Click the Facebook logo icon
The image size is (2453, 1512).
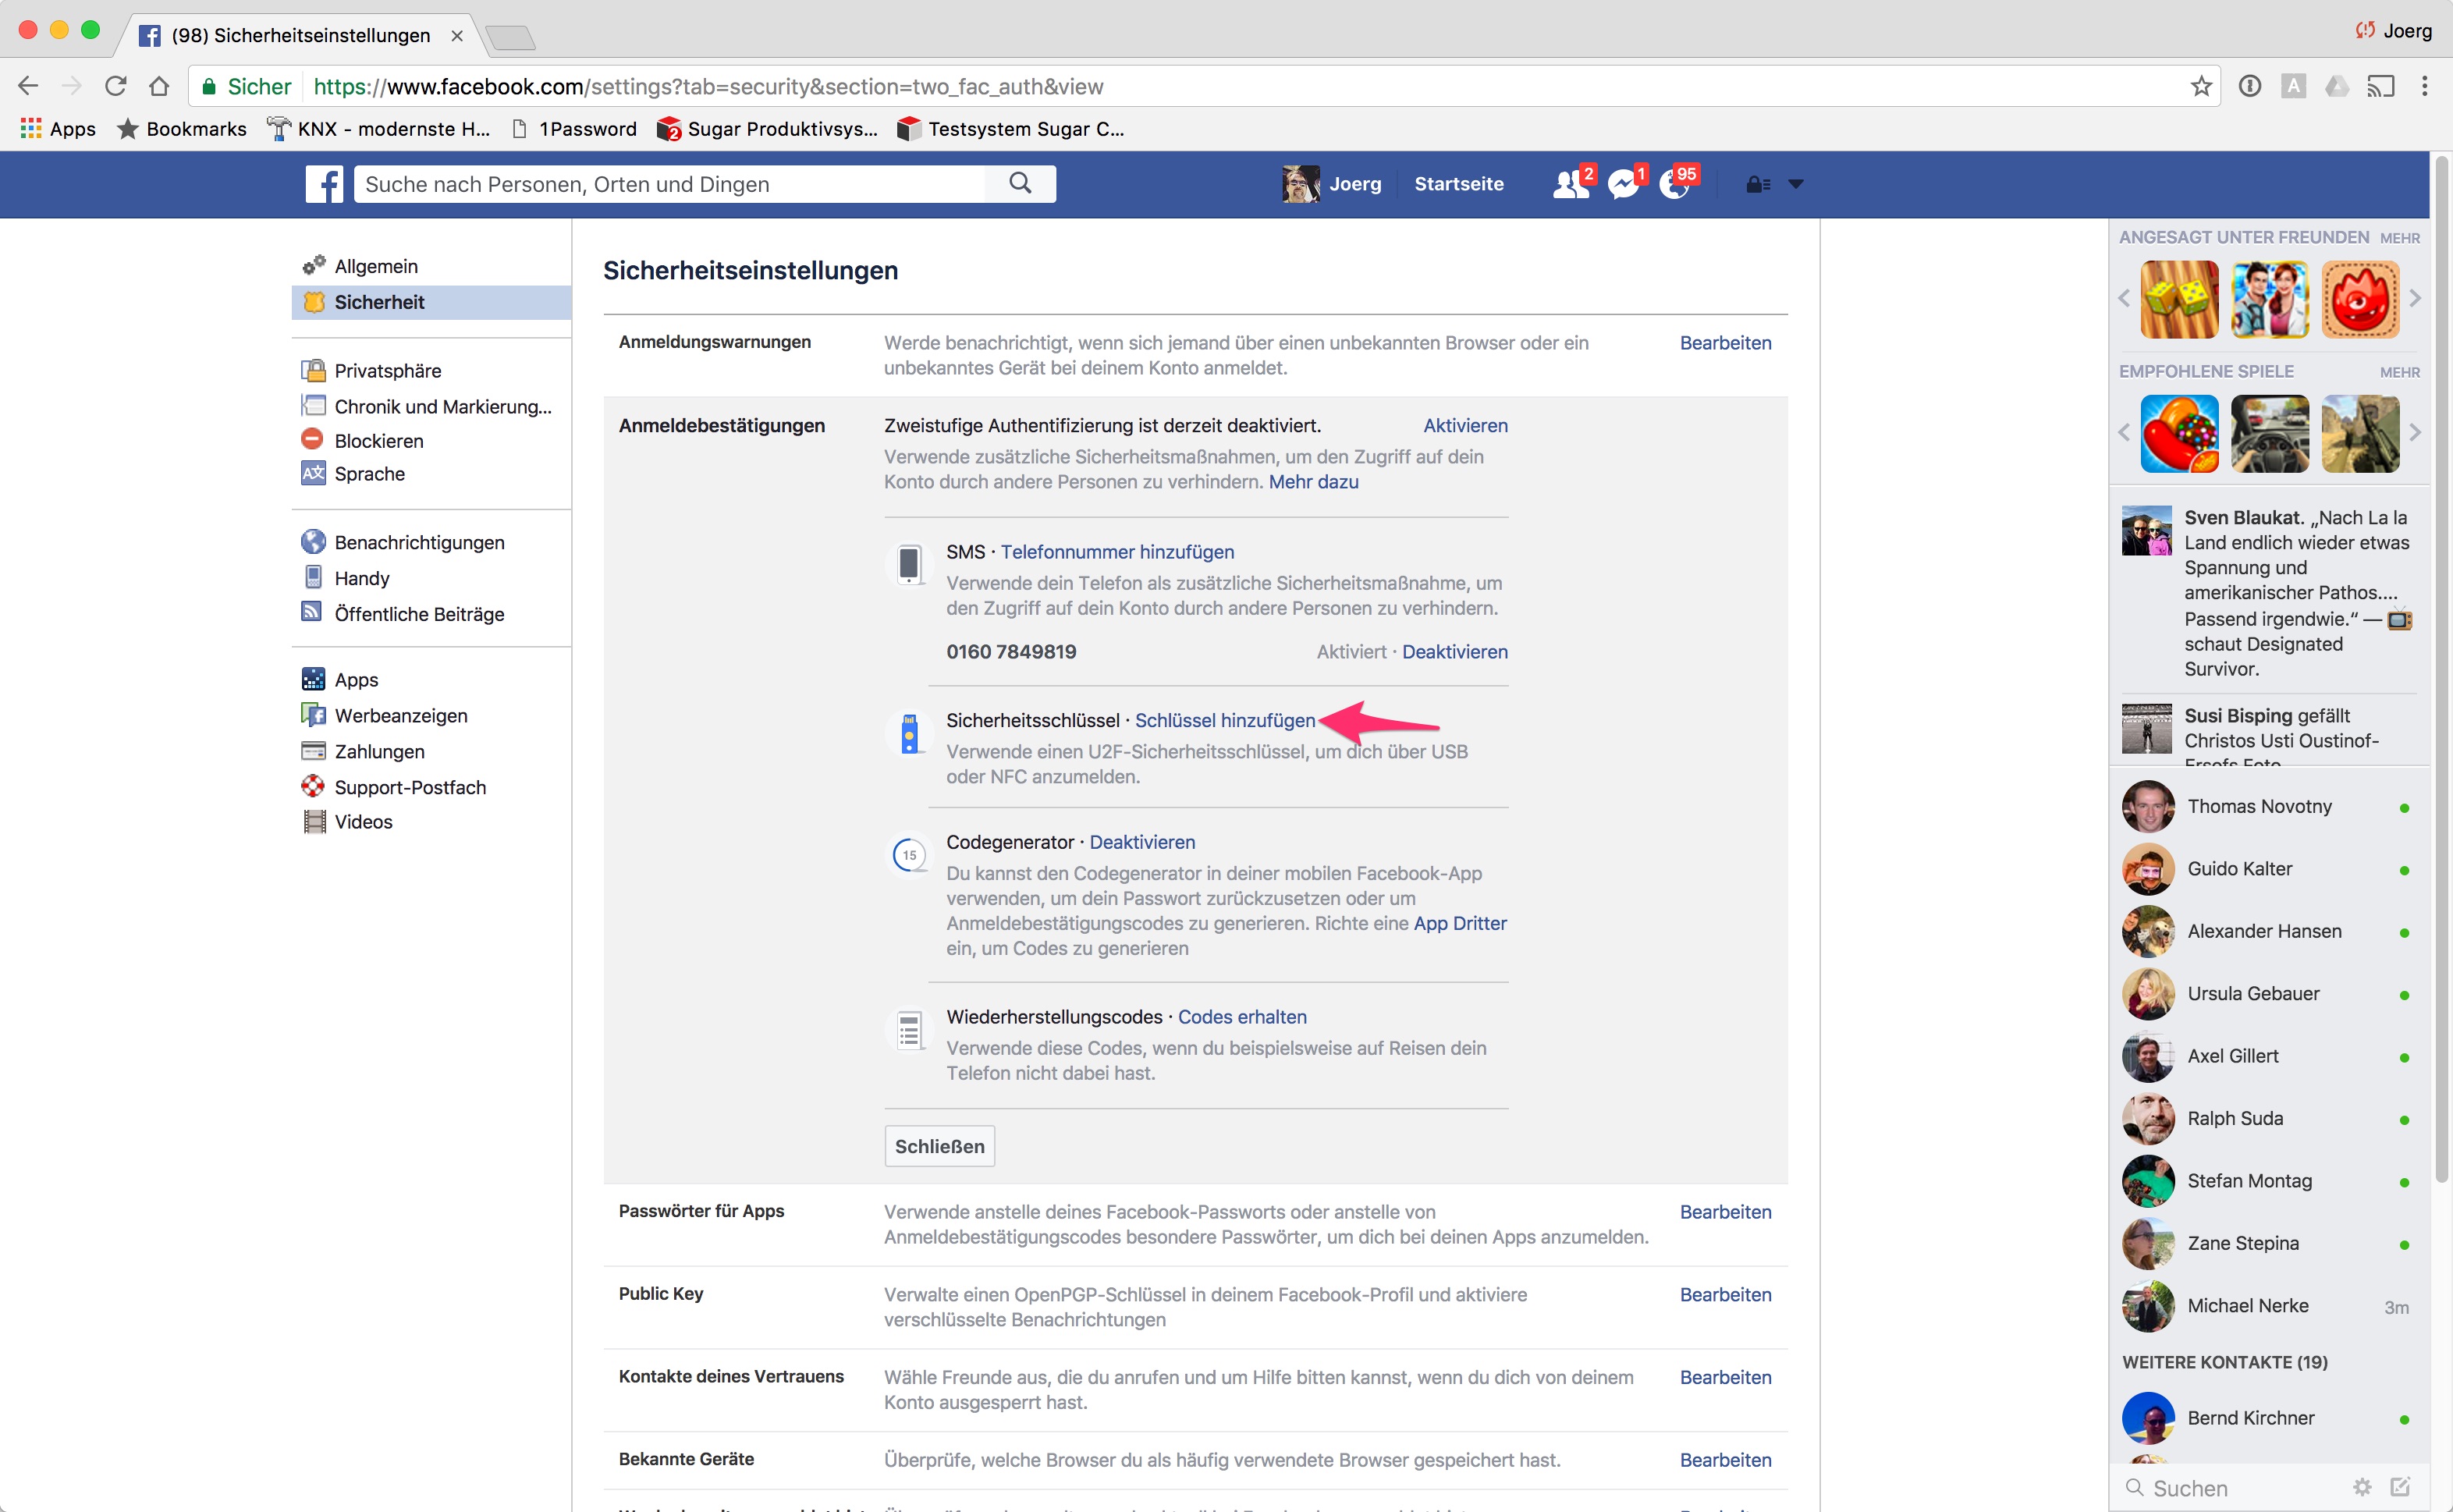tap(324, 184)
